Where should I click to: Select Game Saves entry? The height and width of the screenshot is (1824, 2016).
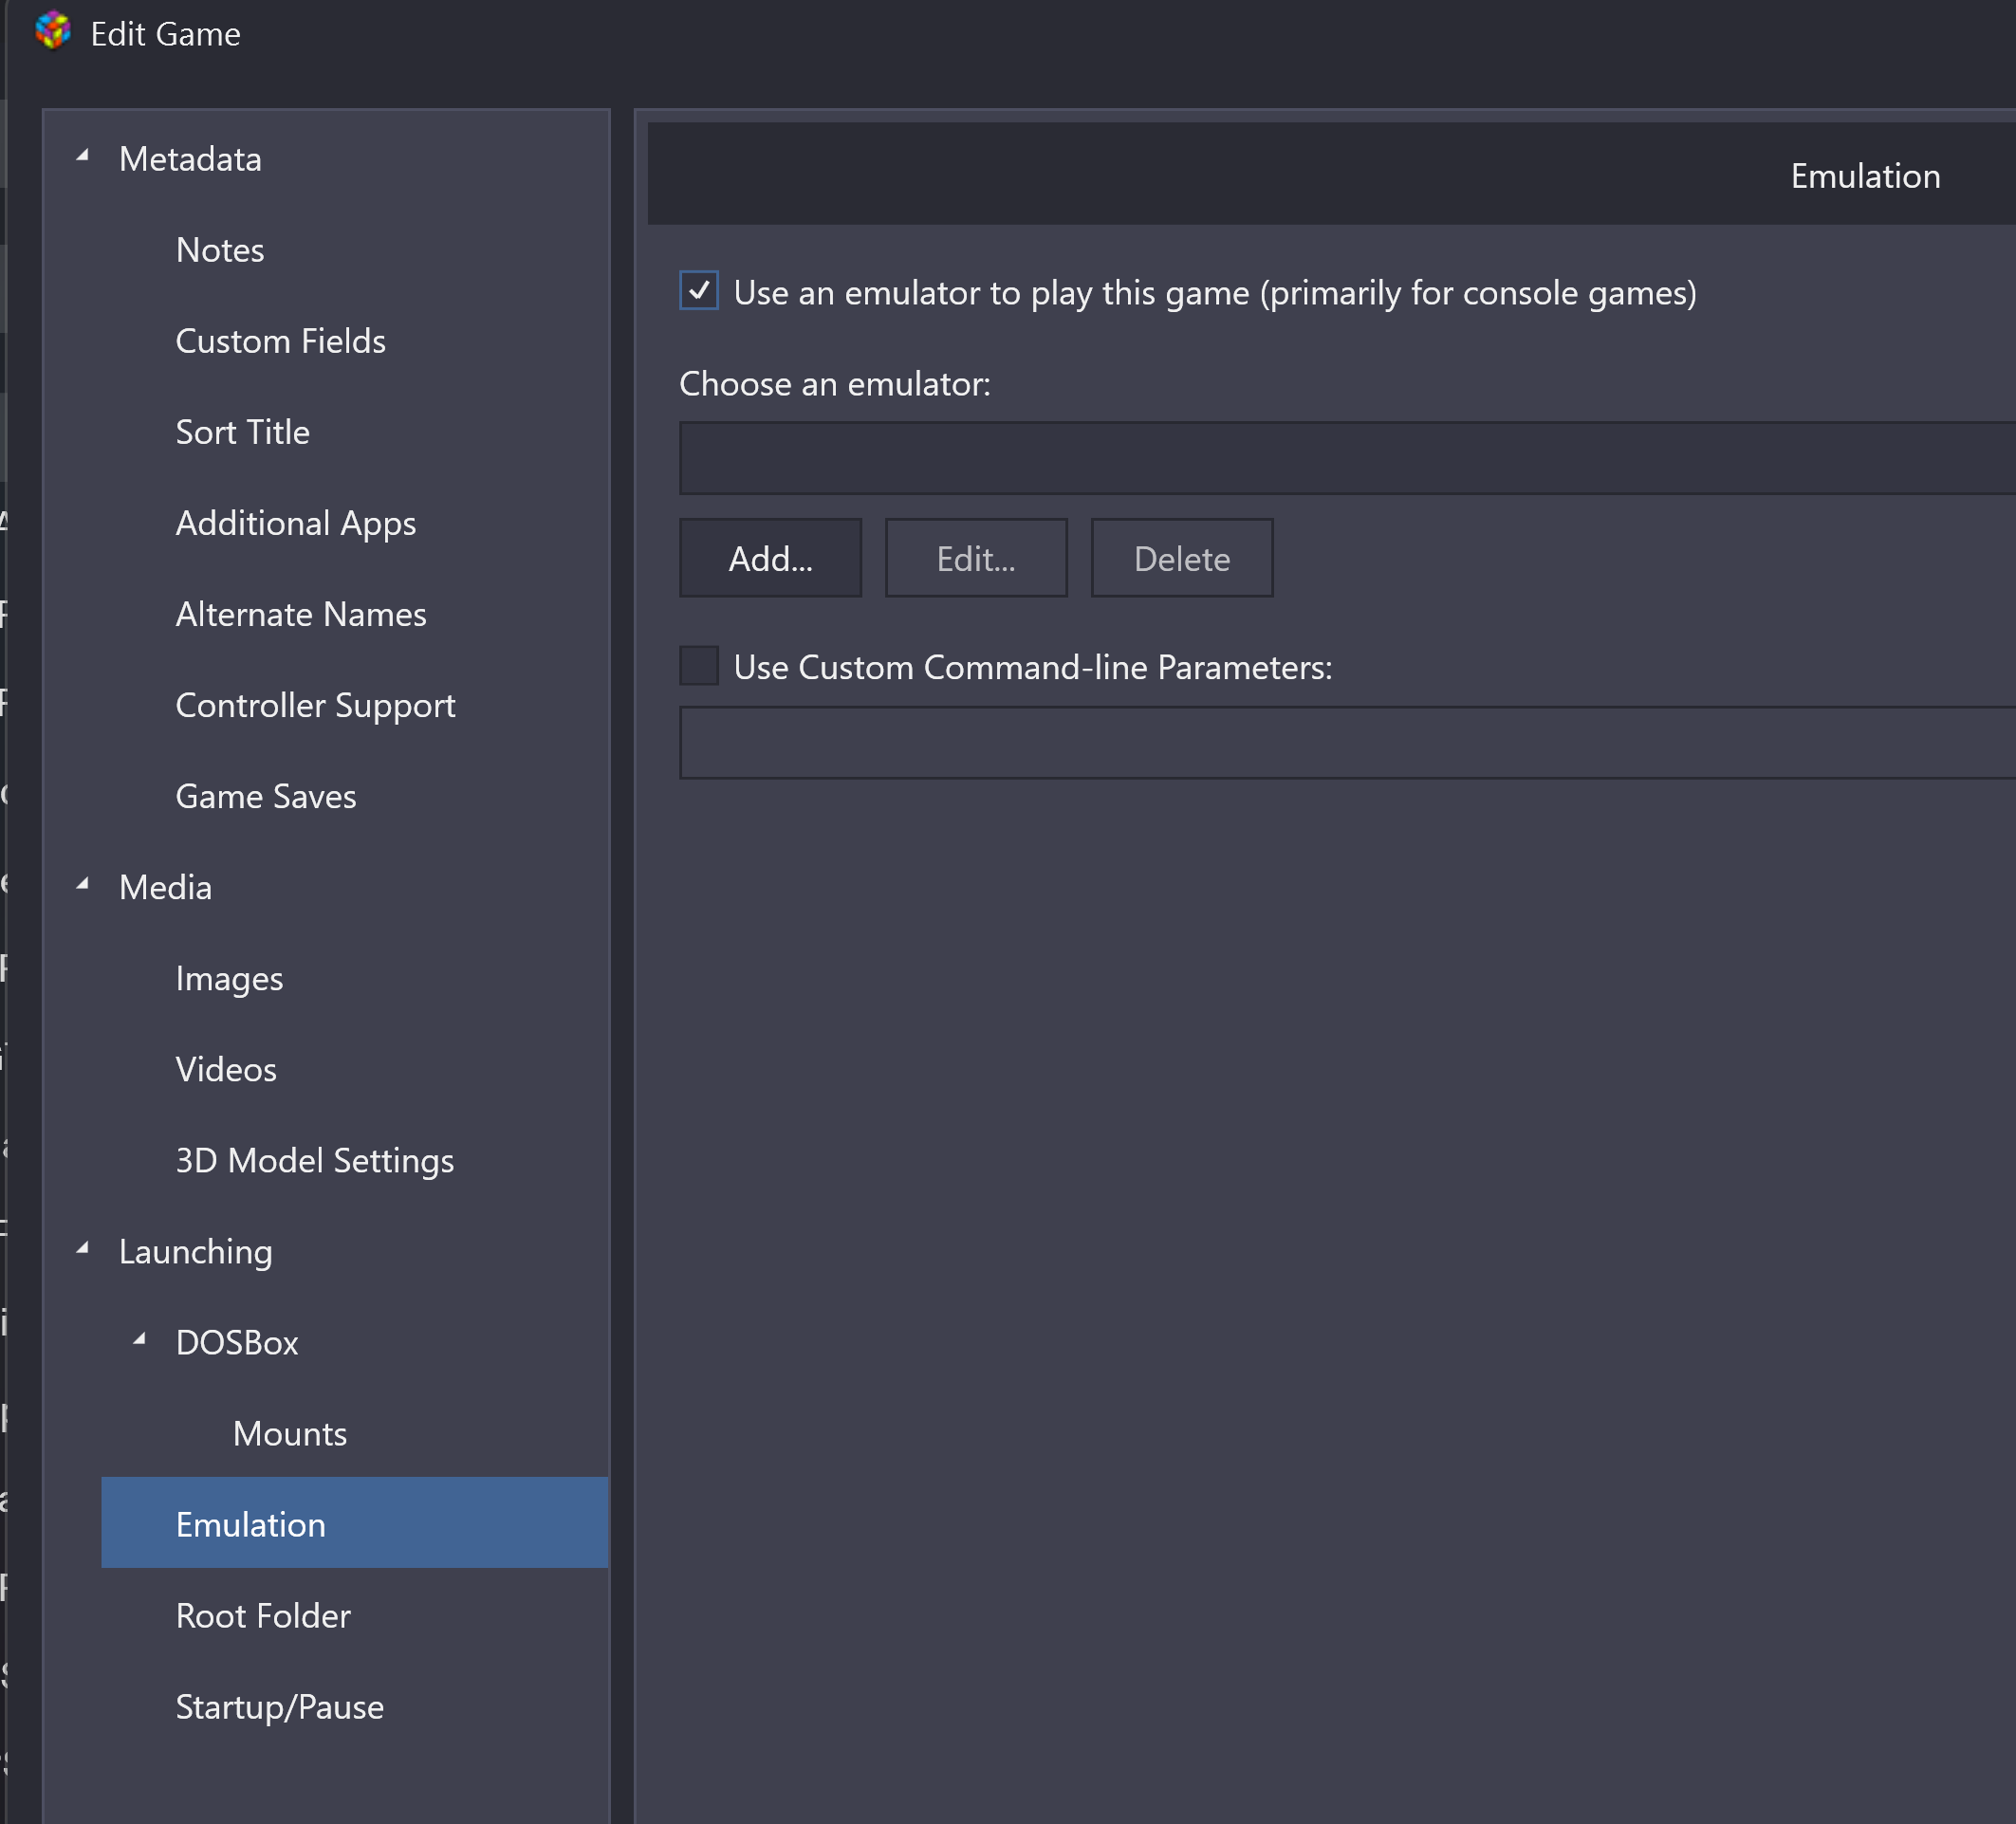tap(266, 796)
